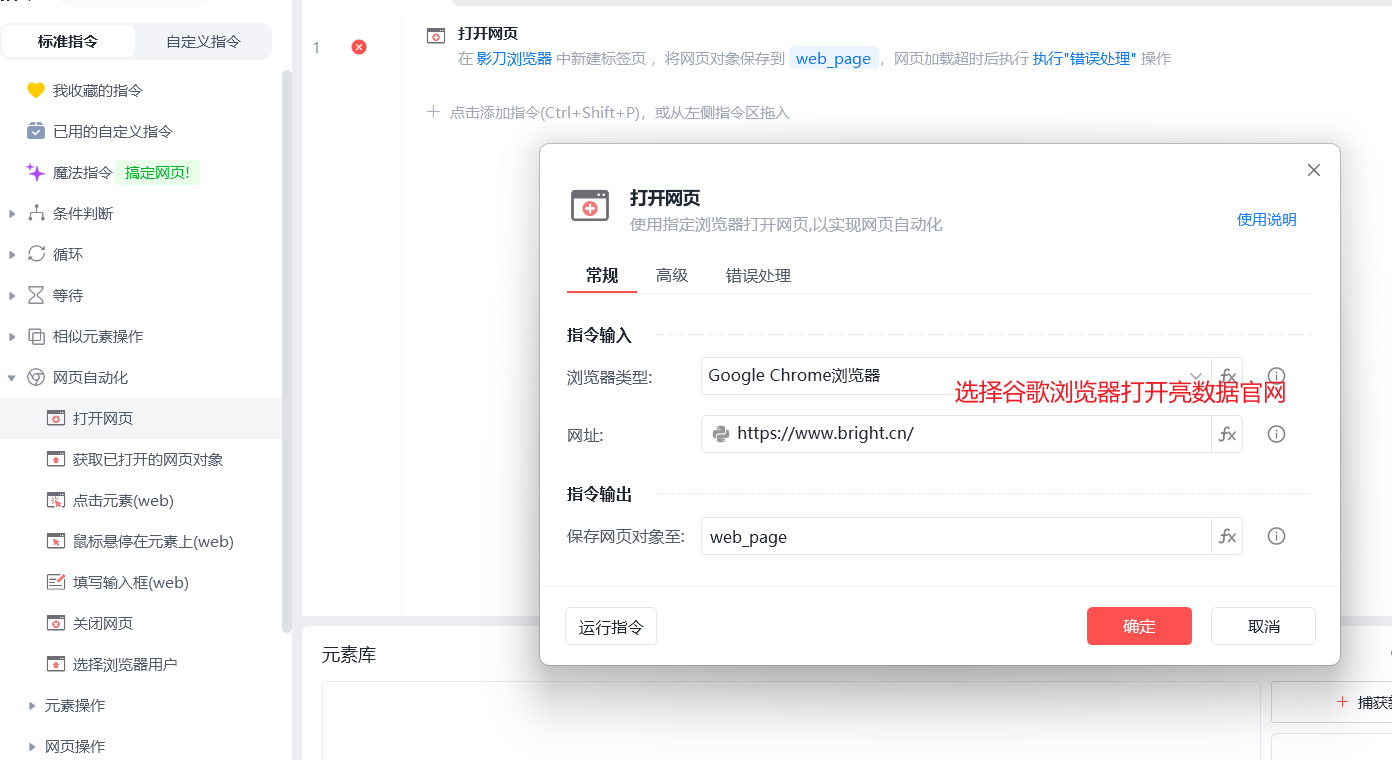This screenshot has height=760, width=1392.
Task: Click the 确定 button
Action: pos(1139,626)
